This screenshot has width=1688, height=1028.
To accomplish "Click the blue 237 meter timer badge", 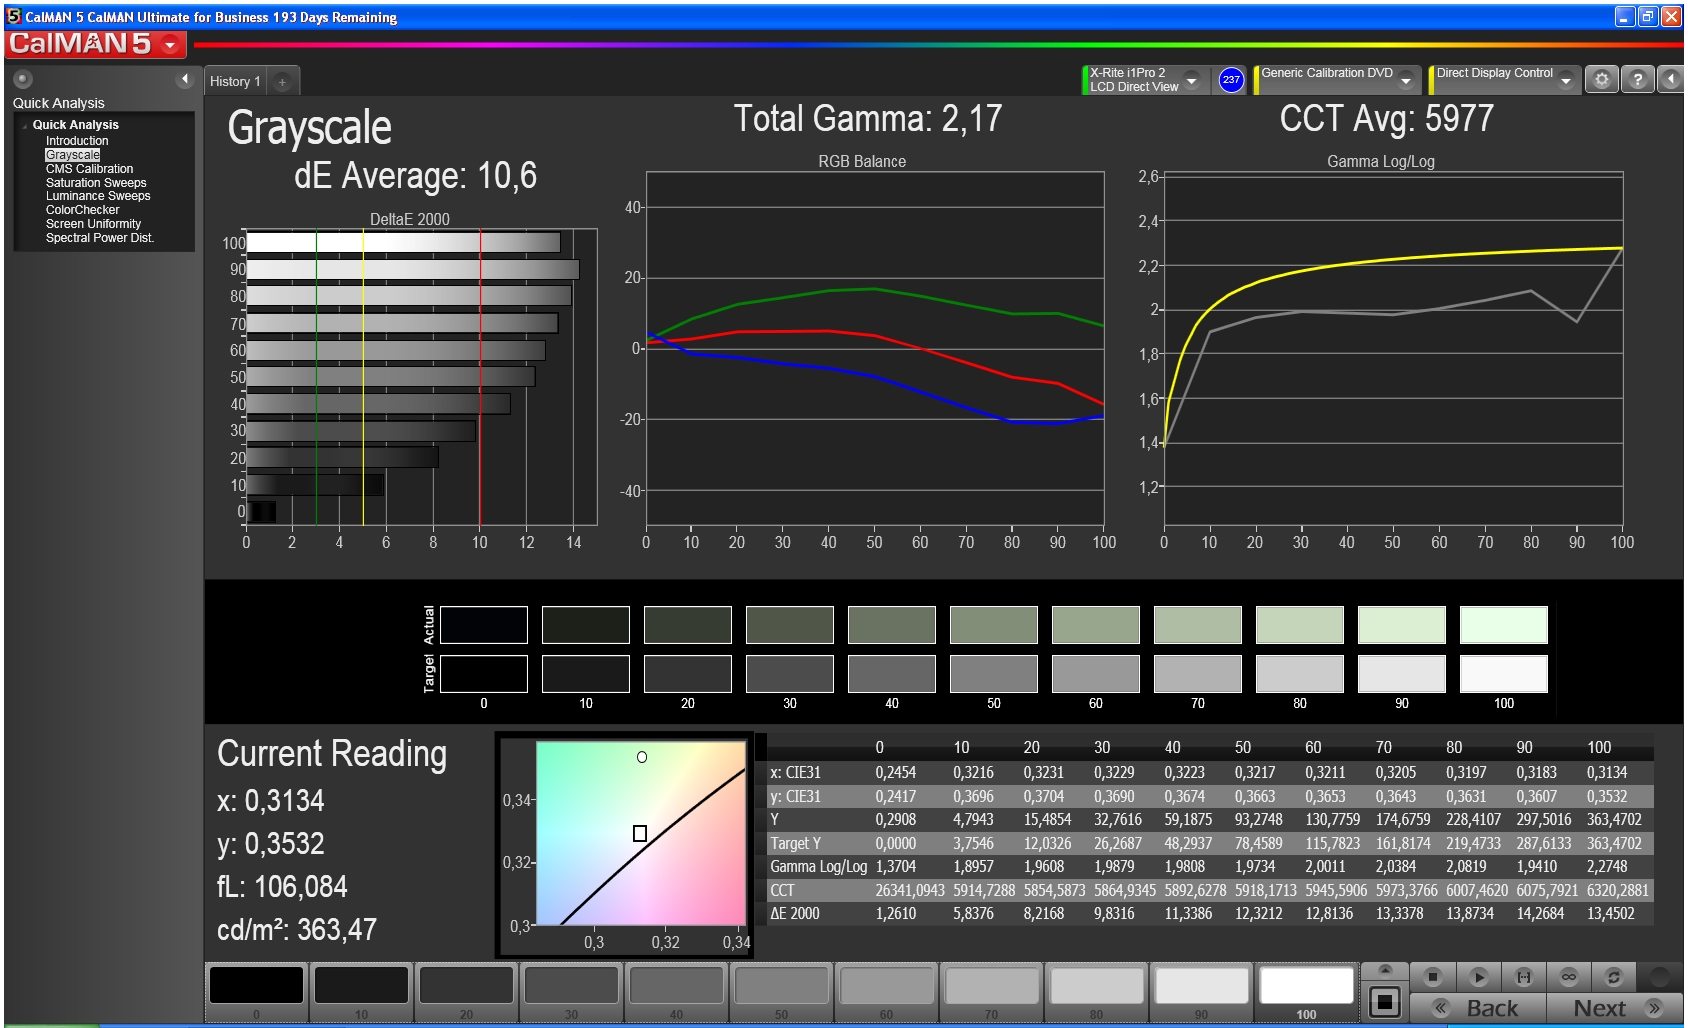I will 1231,80.
